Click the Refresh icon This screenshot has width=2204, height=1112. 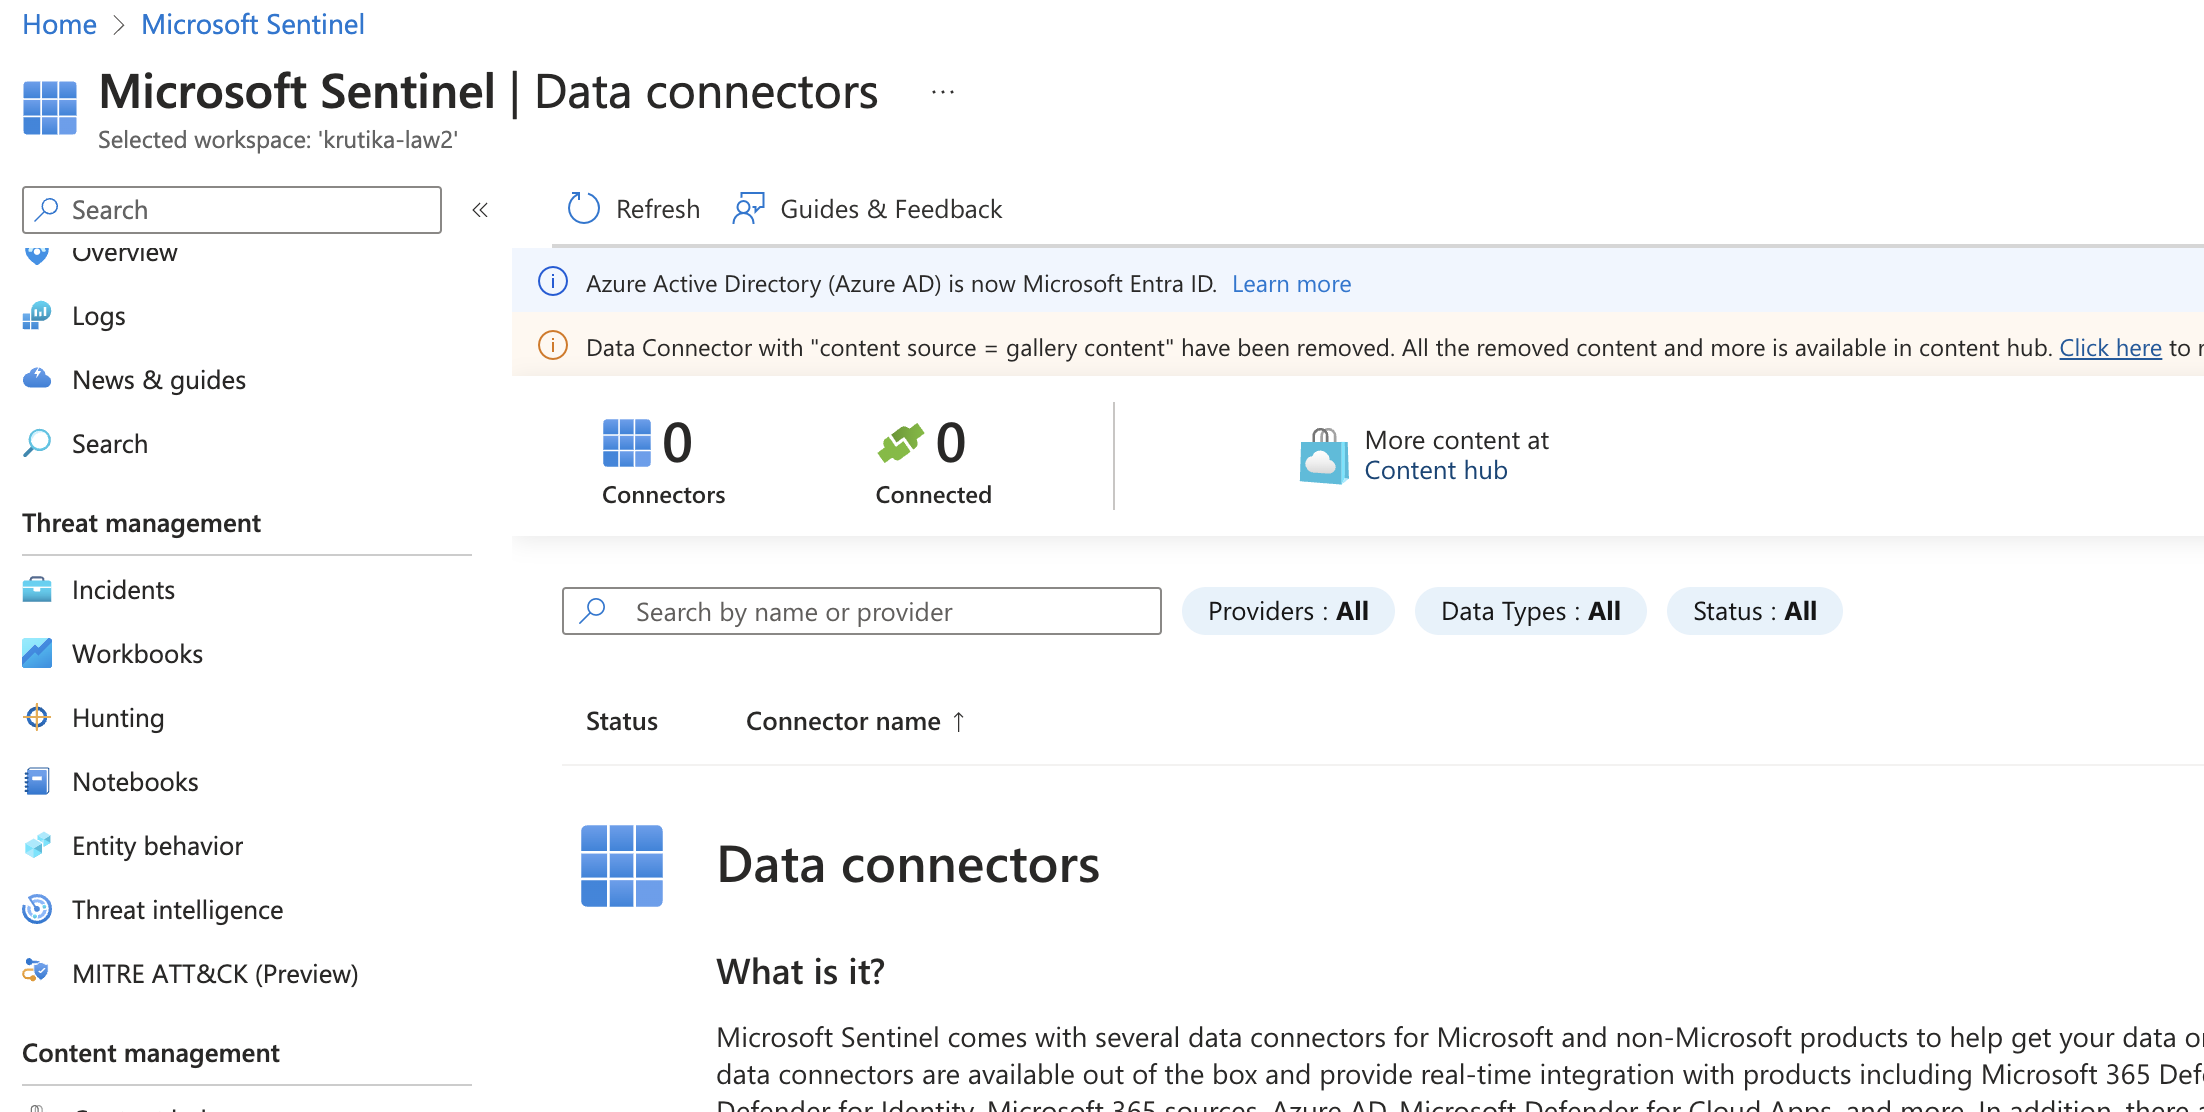point(584,208)
